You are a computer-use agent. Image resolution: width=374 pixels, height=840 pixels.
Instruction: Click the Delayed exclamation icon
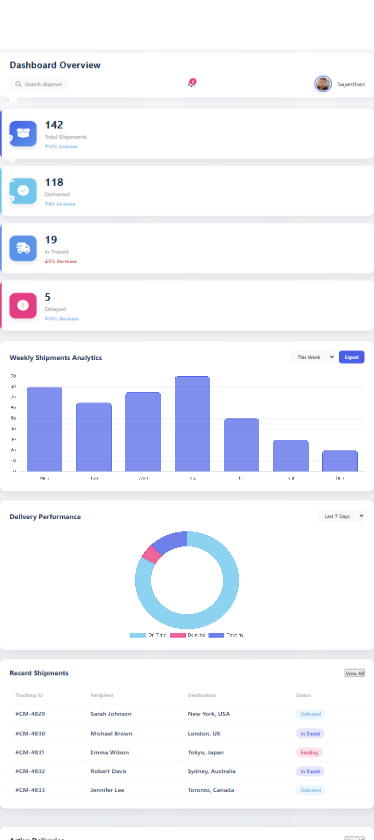(x=23, y=305)
